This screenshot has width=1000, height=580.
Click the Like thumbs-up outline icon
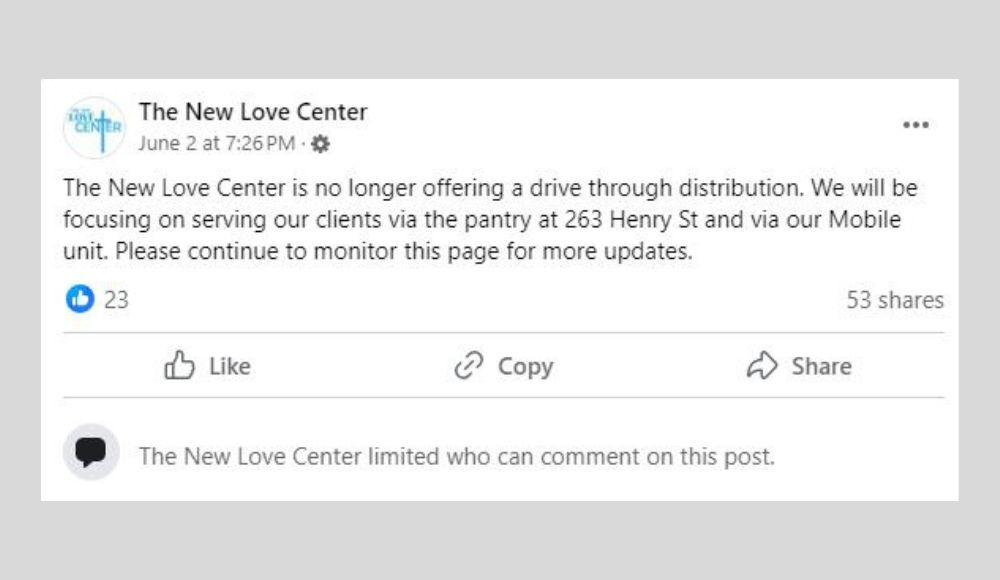179,366
